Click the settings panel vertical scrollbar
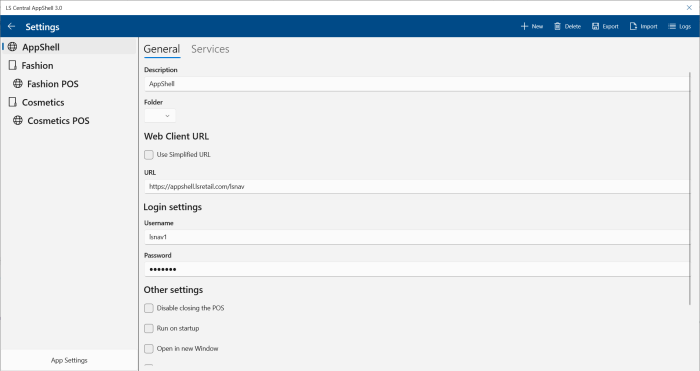The width and height of the screenshot is (700, 371). tap(690, 188)
